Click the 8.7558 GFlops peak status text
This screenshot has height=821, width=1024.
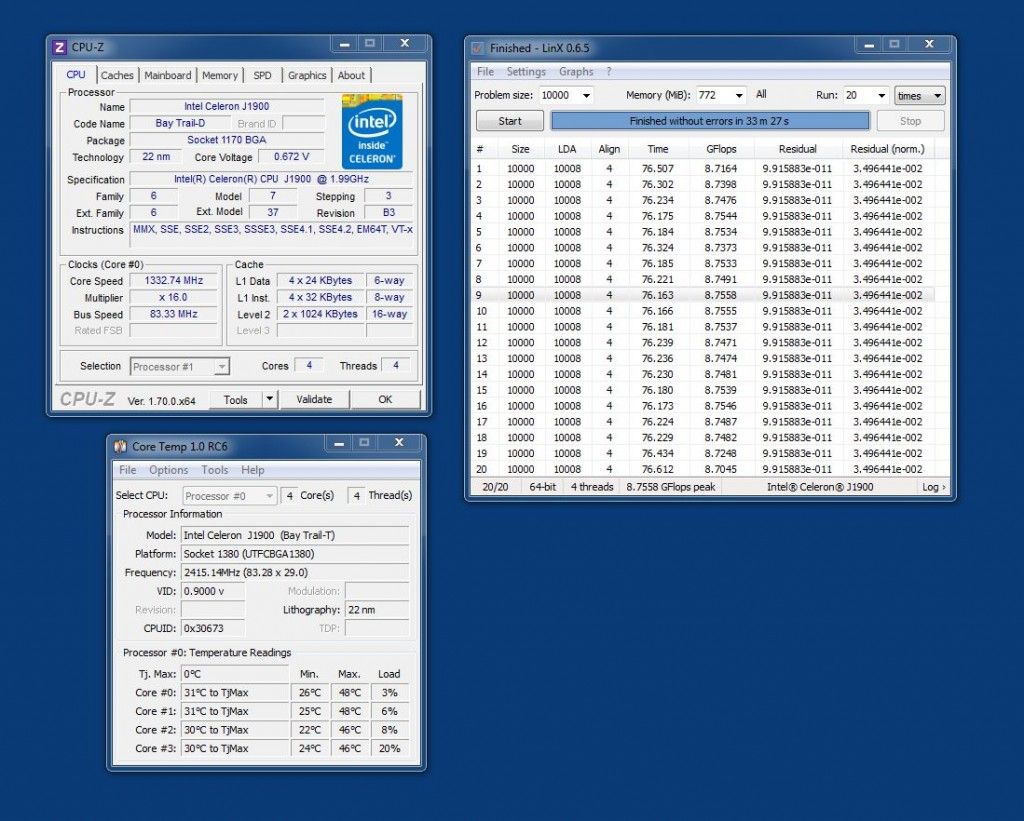click(671, 487)
